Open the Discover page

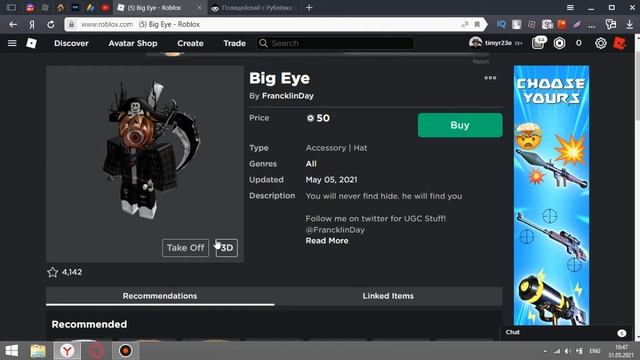click(x=71, y=43)
